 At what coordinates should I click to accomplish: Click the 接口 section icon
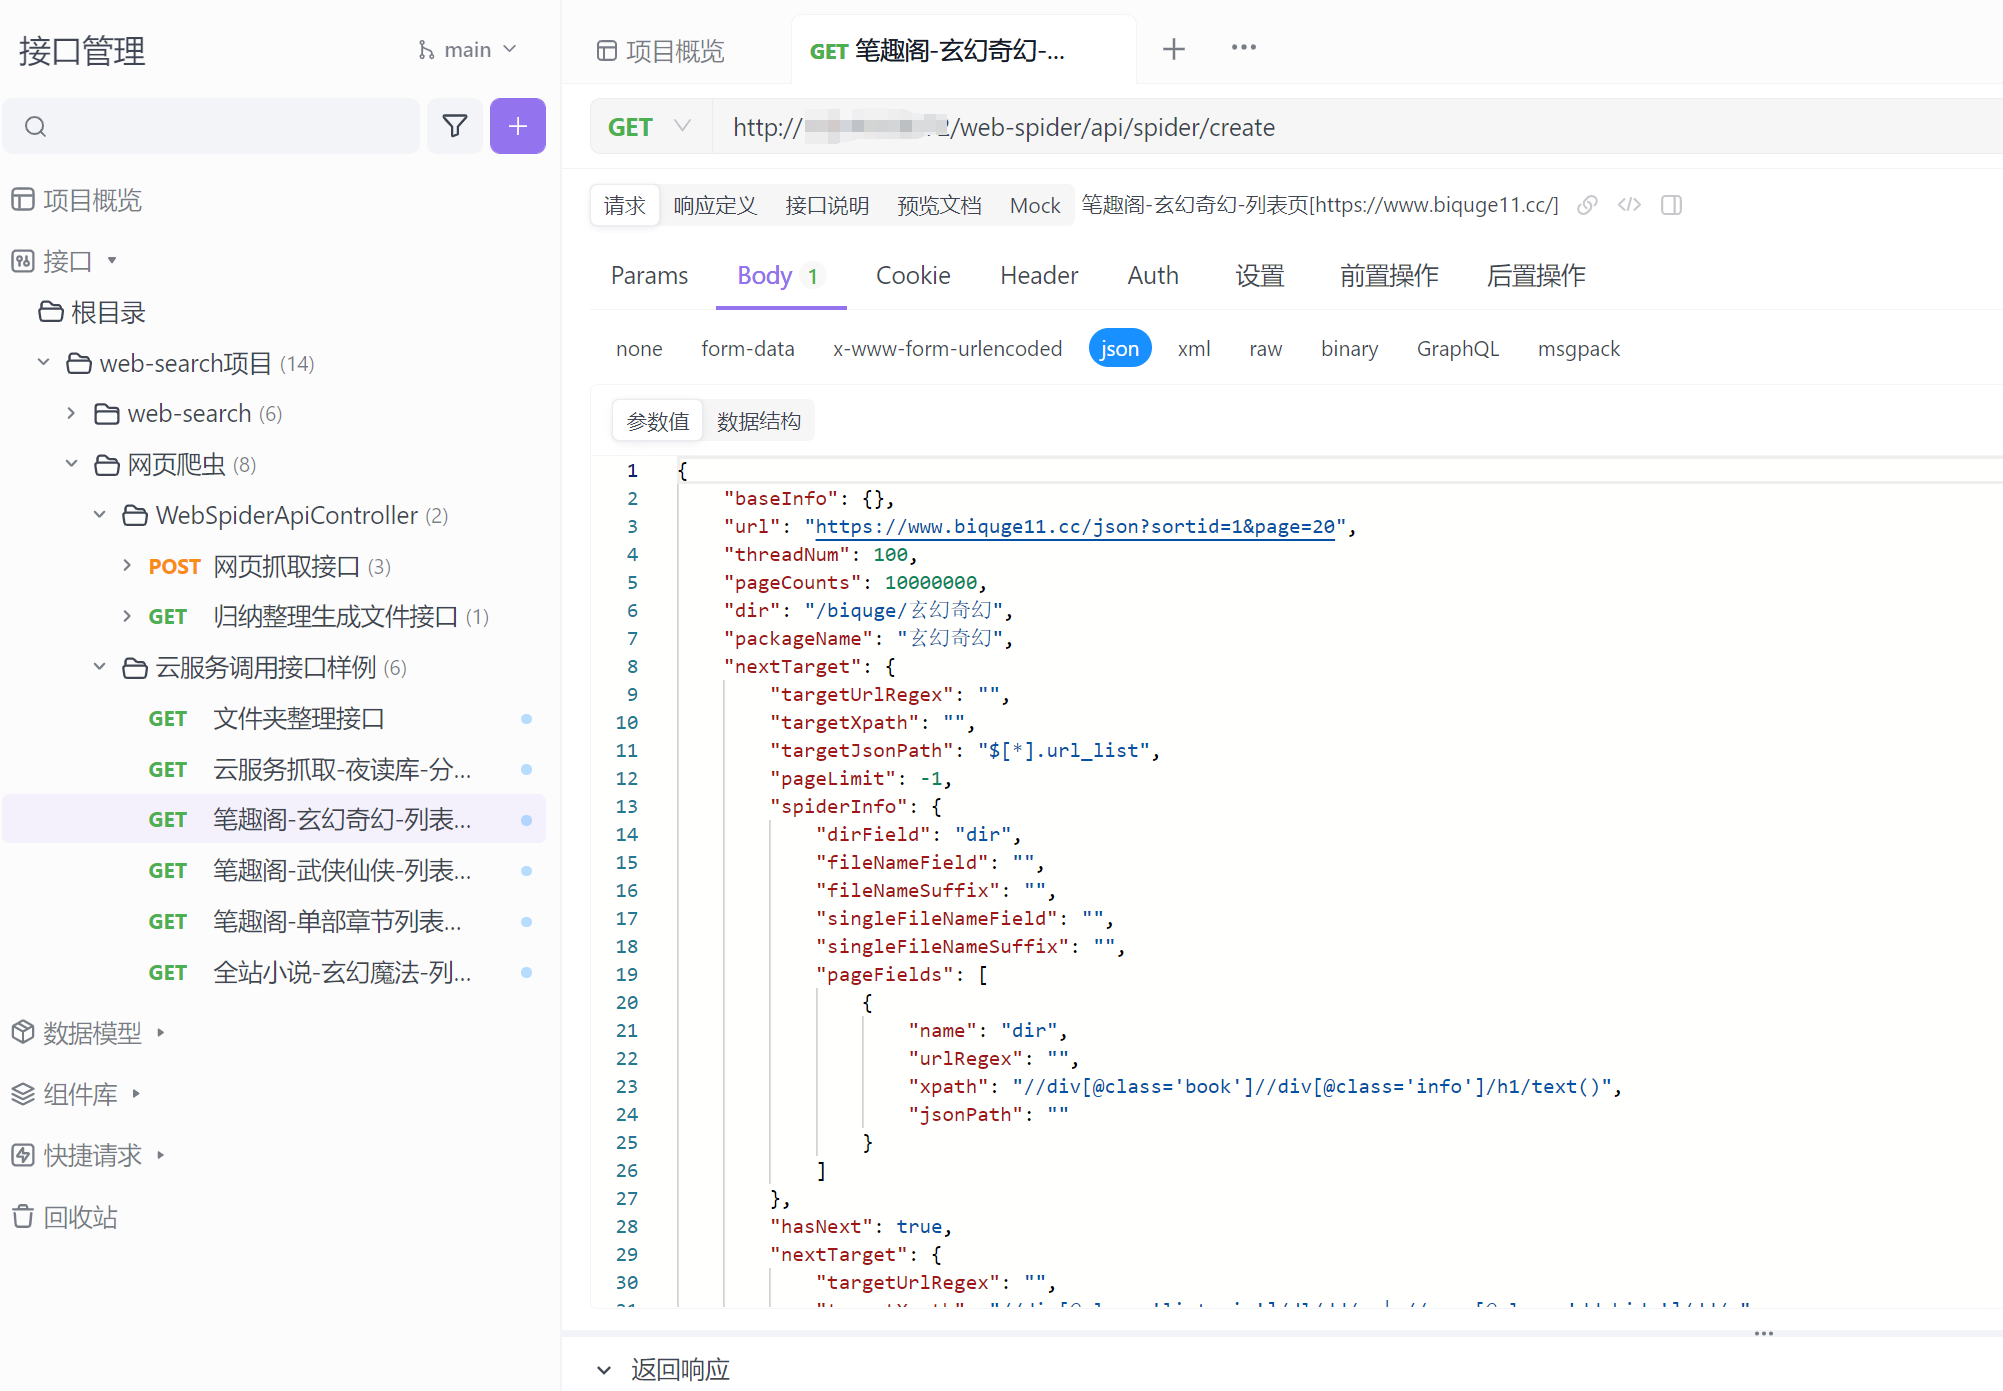tap(23, 261)
